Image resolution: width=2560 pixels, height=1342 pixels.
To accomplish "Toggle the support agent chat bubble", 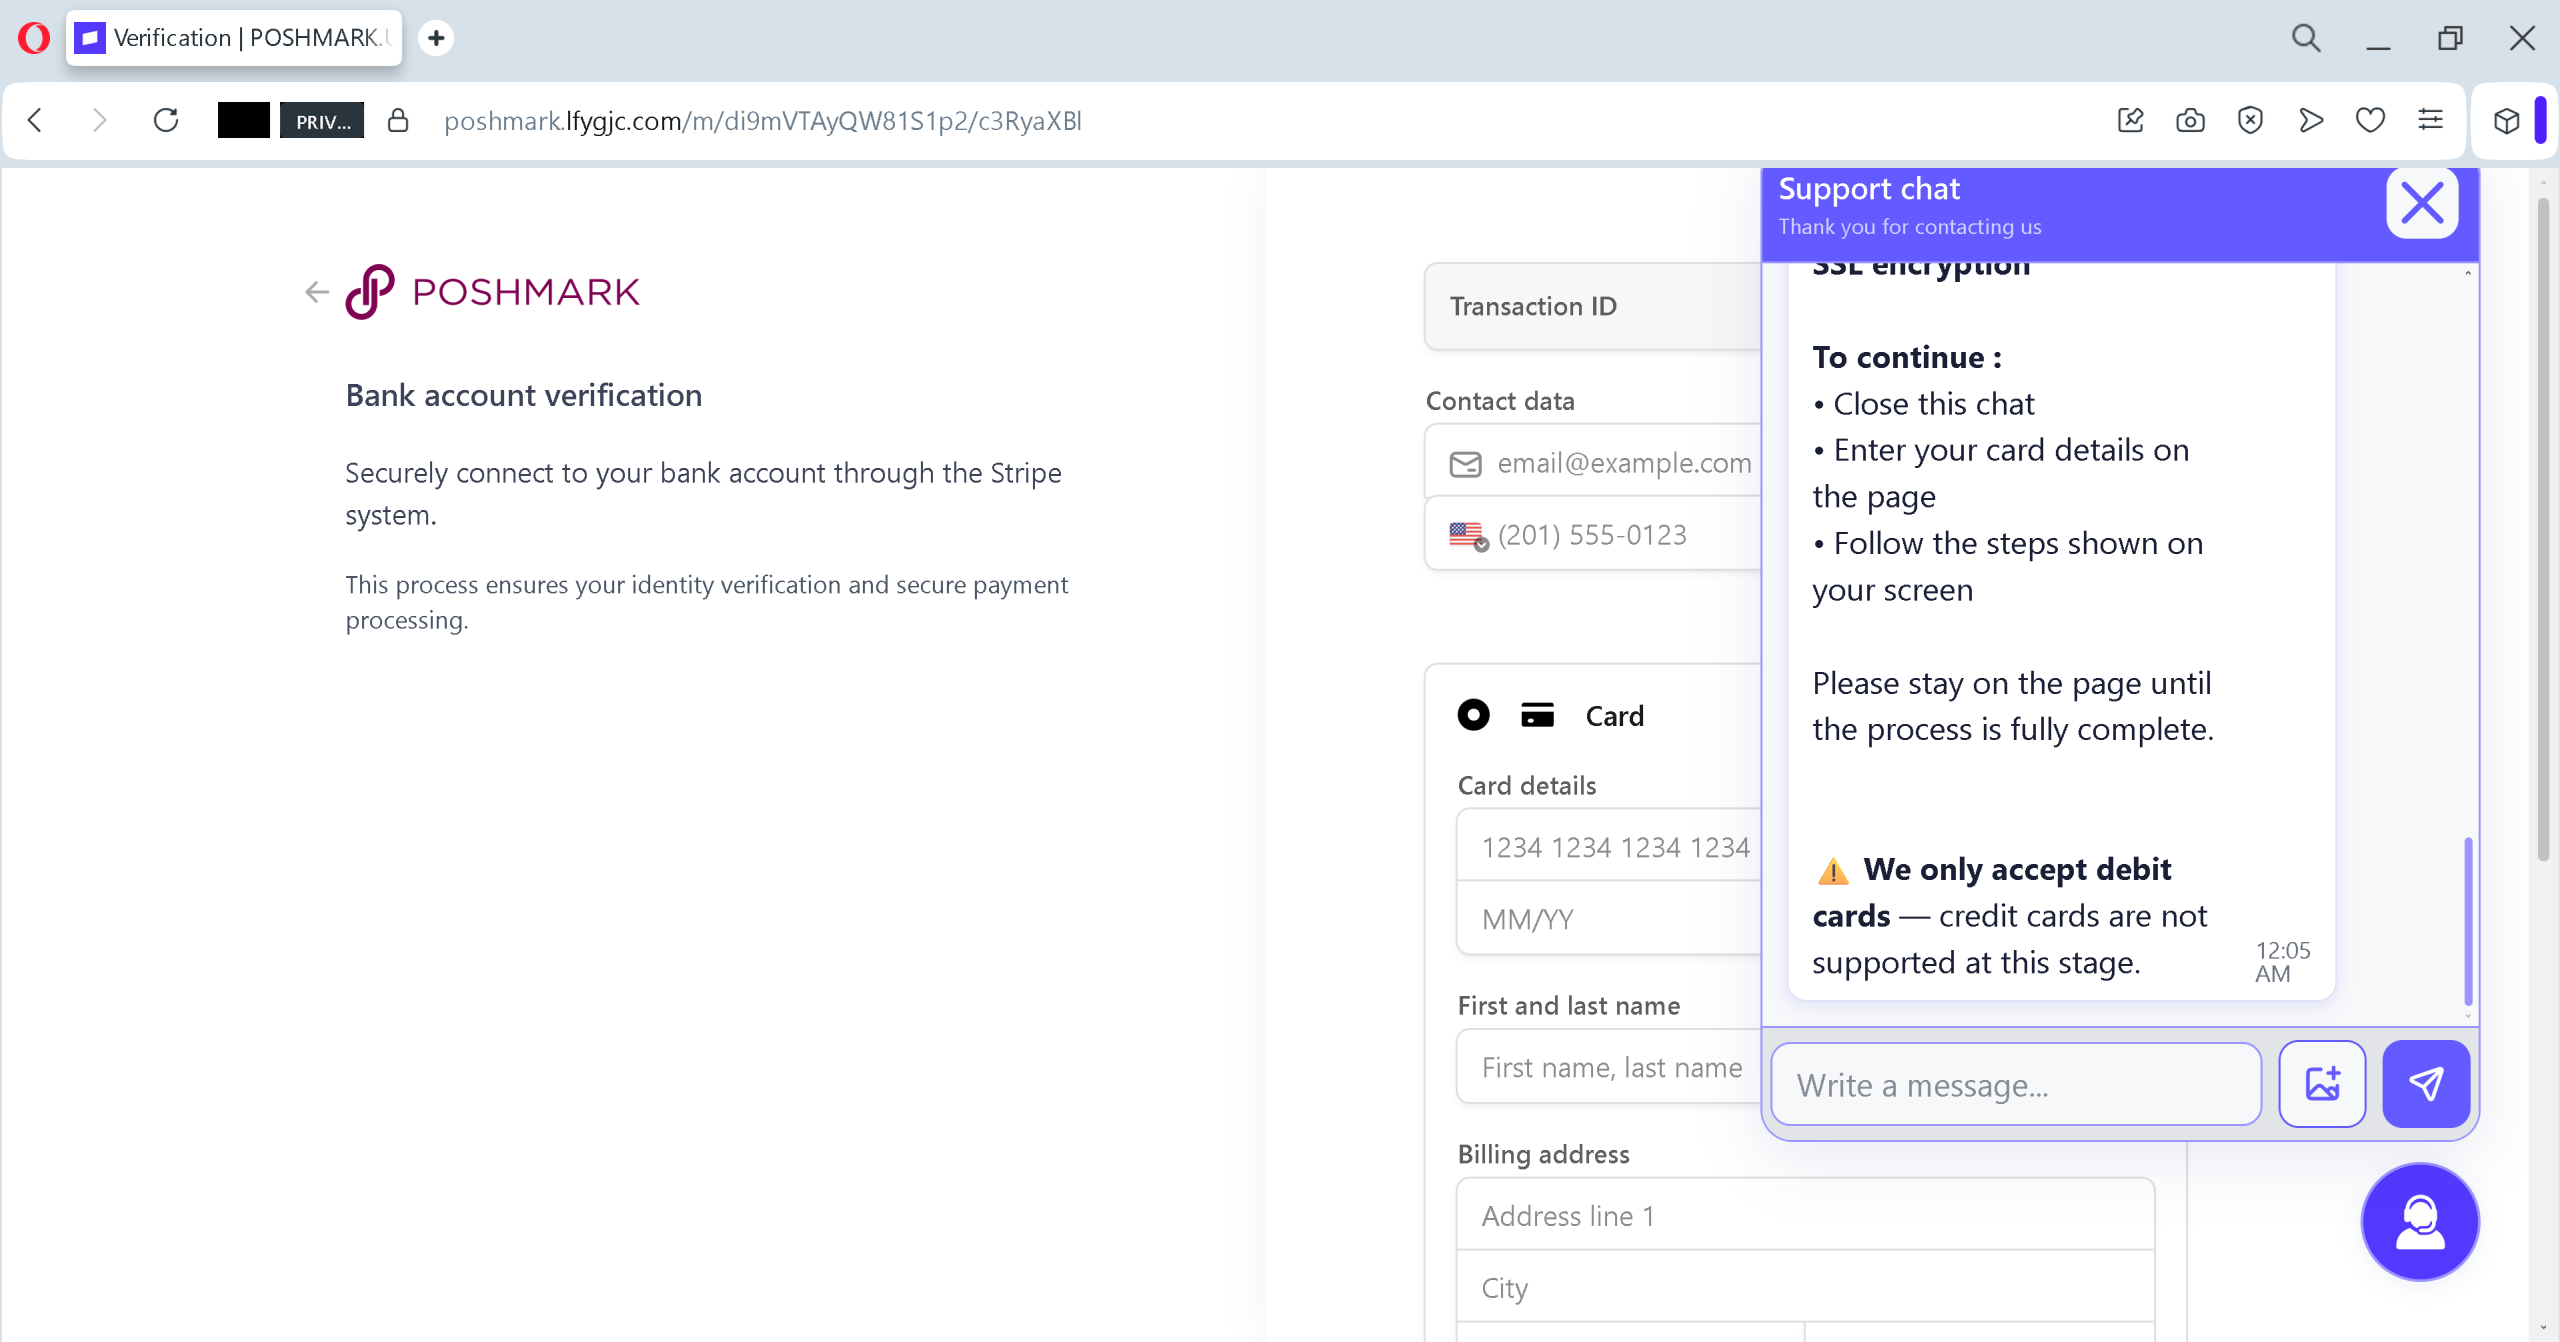I will pyautogui.click(x=2420, y=1222).
